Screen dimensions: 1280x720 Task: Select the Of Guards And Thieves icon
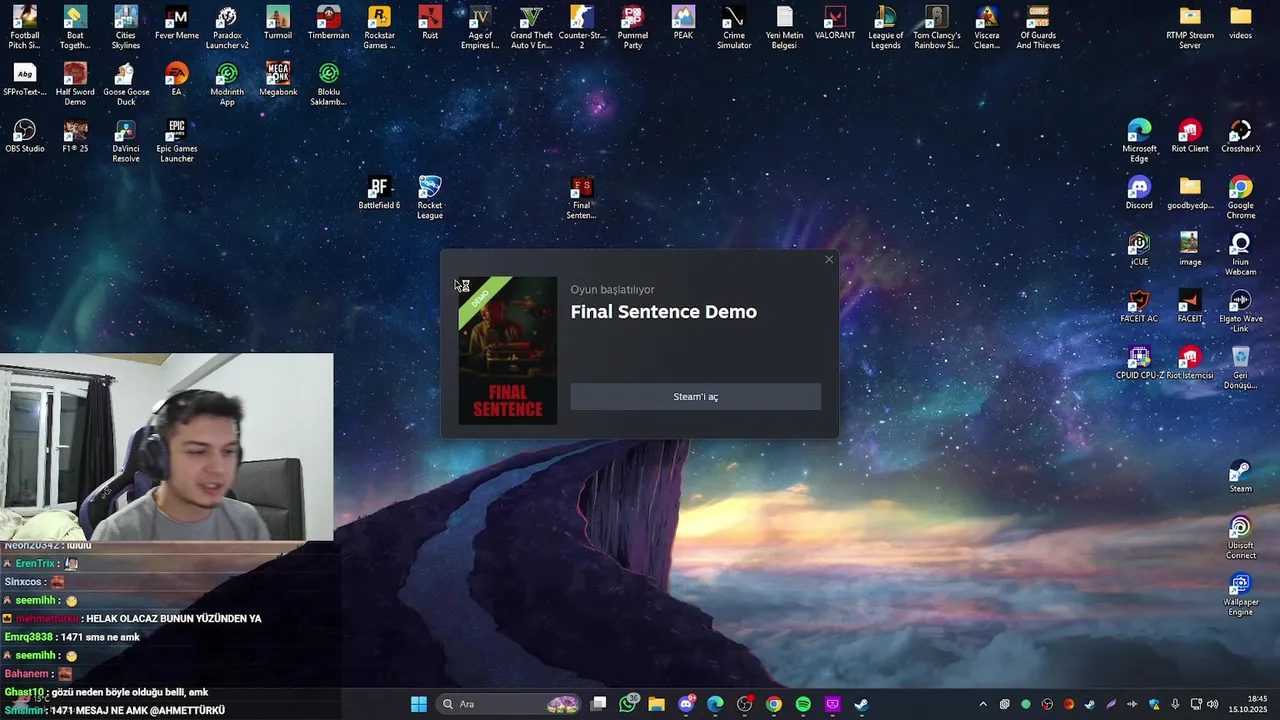pyautogui.click(x=1038, y=27)
